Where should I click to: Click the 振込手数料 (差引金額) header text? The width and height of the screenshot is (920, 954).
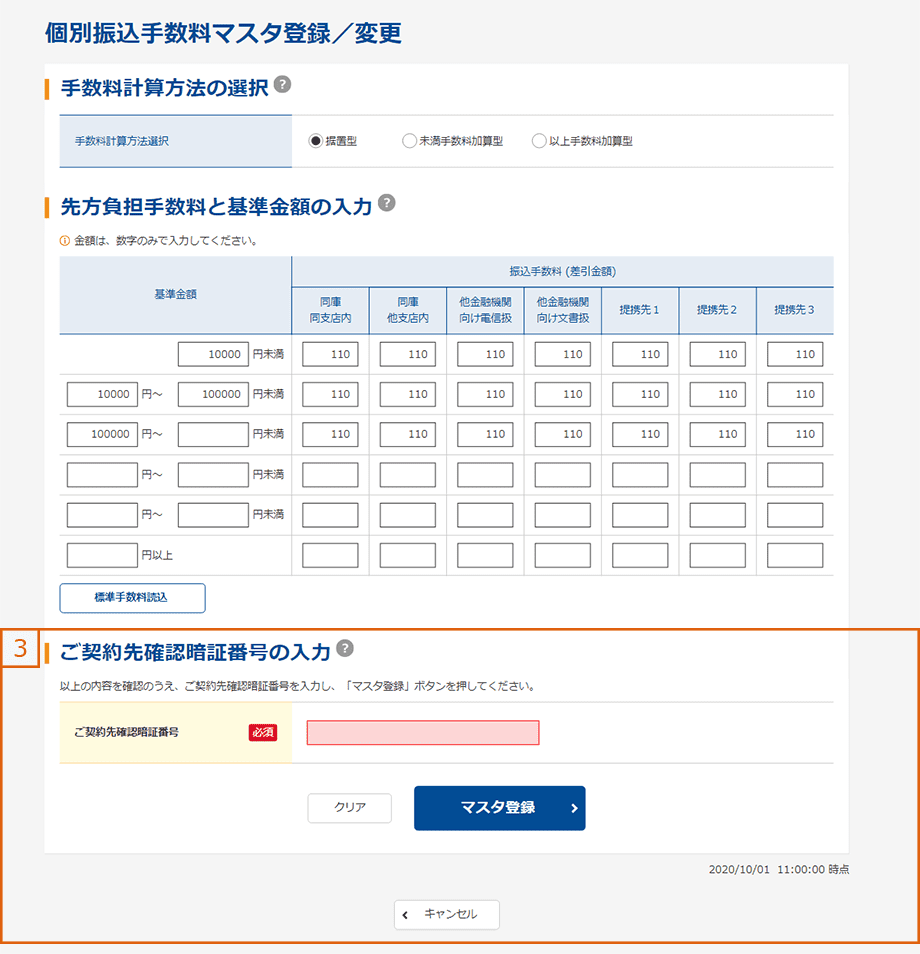click(x=563, y=271)
